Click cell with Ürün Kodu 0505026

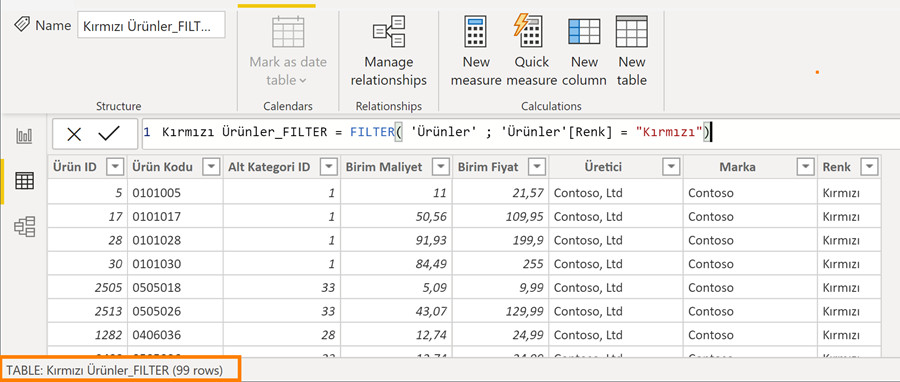(x=175, y=311)
